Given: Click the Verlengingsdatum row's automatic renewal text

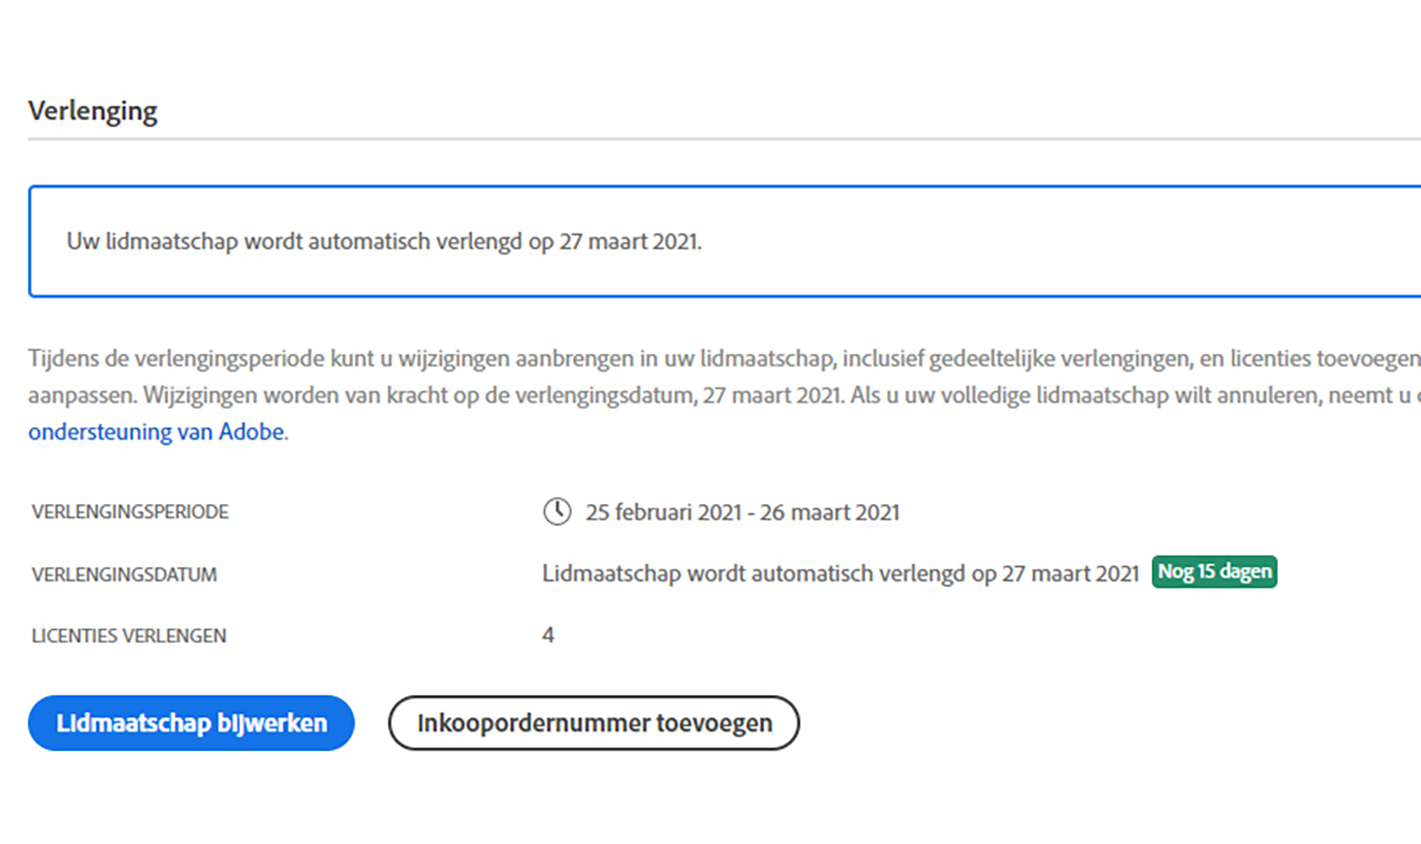Looking at the screenshot, I should click(840, 574).
